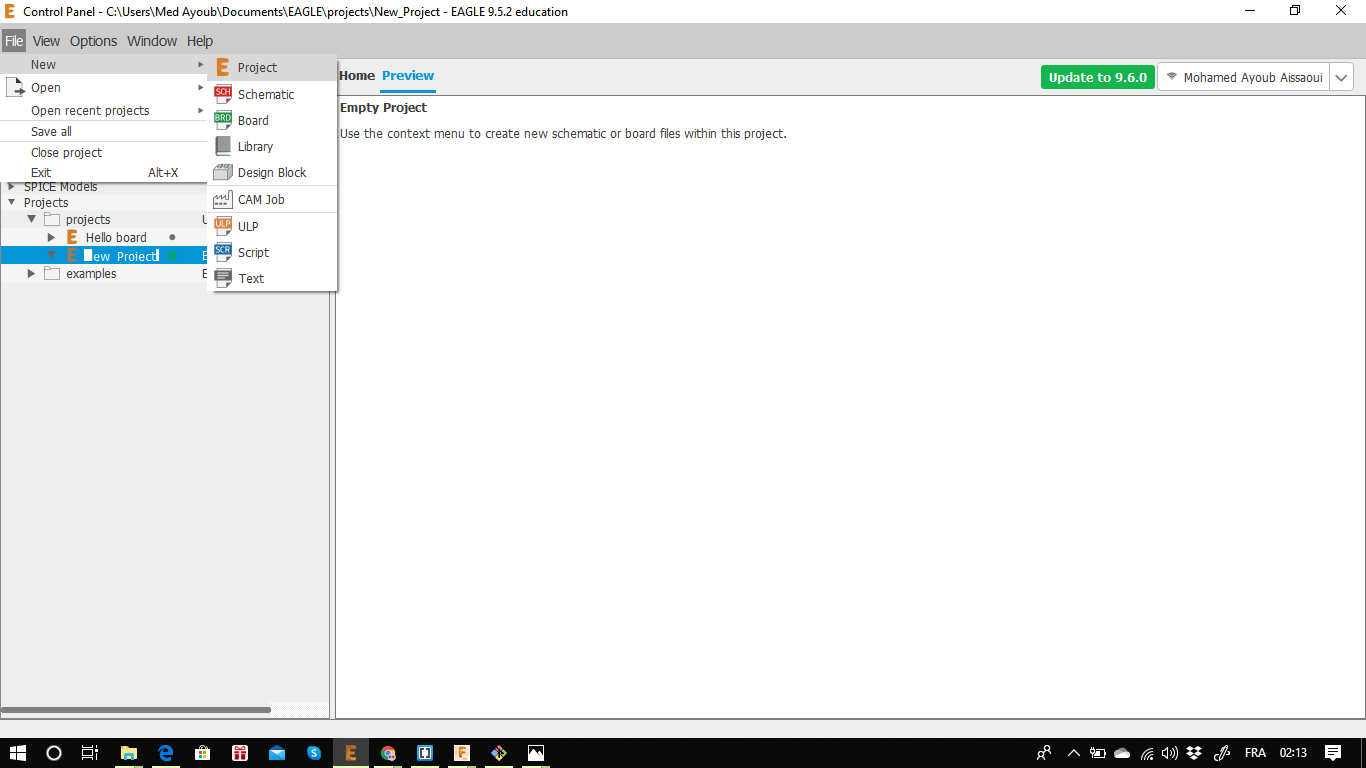
Task: Open Microsoft Edge from the taskbar
Action: pyautogui.click(x=166, y=753)
